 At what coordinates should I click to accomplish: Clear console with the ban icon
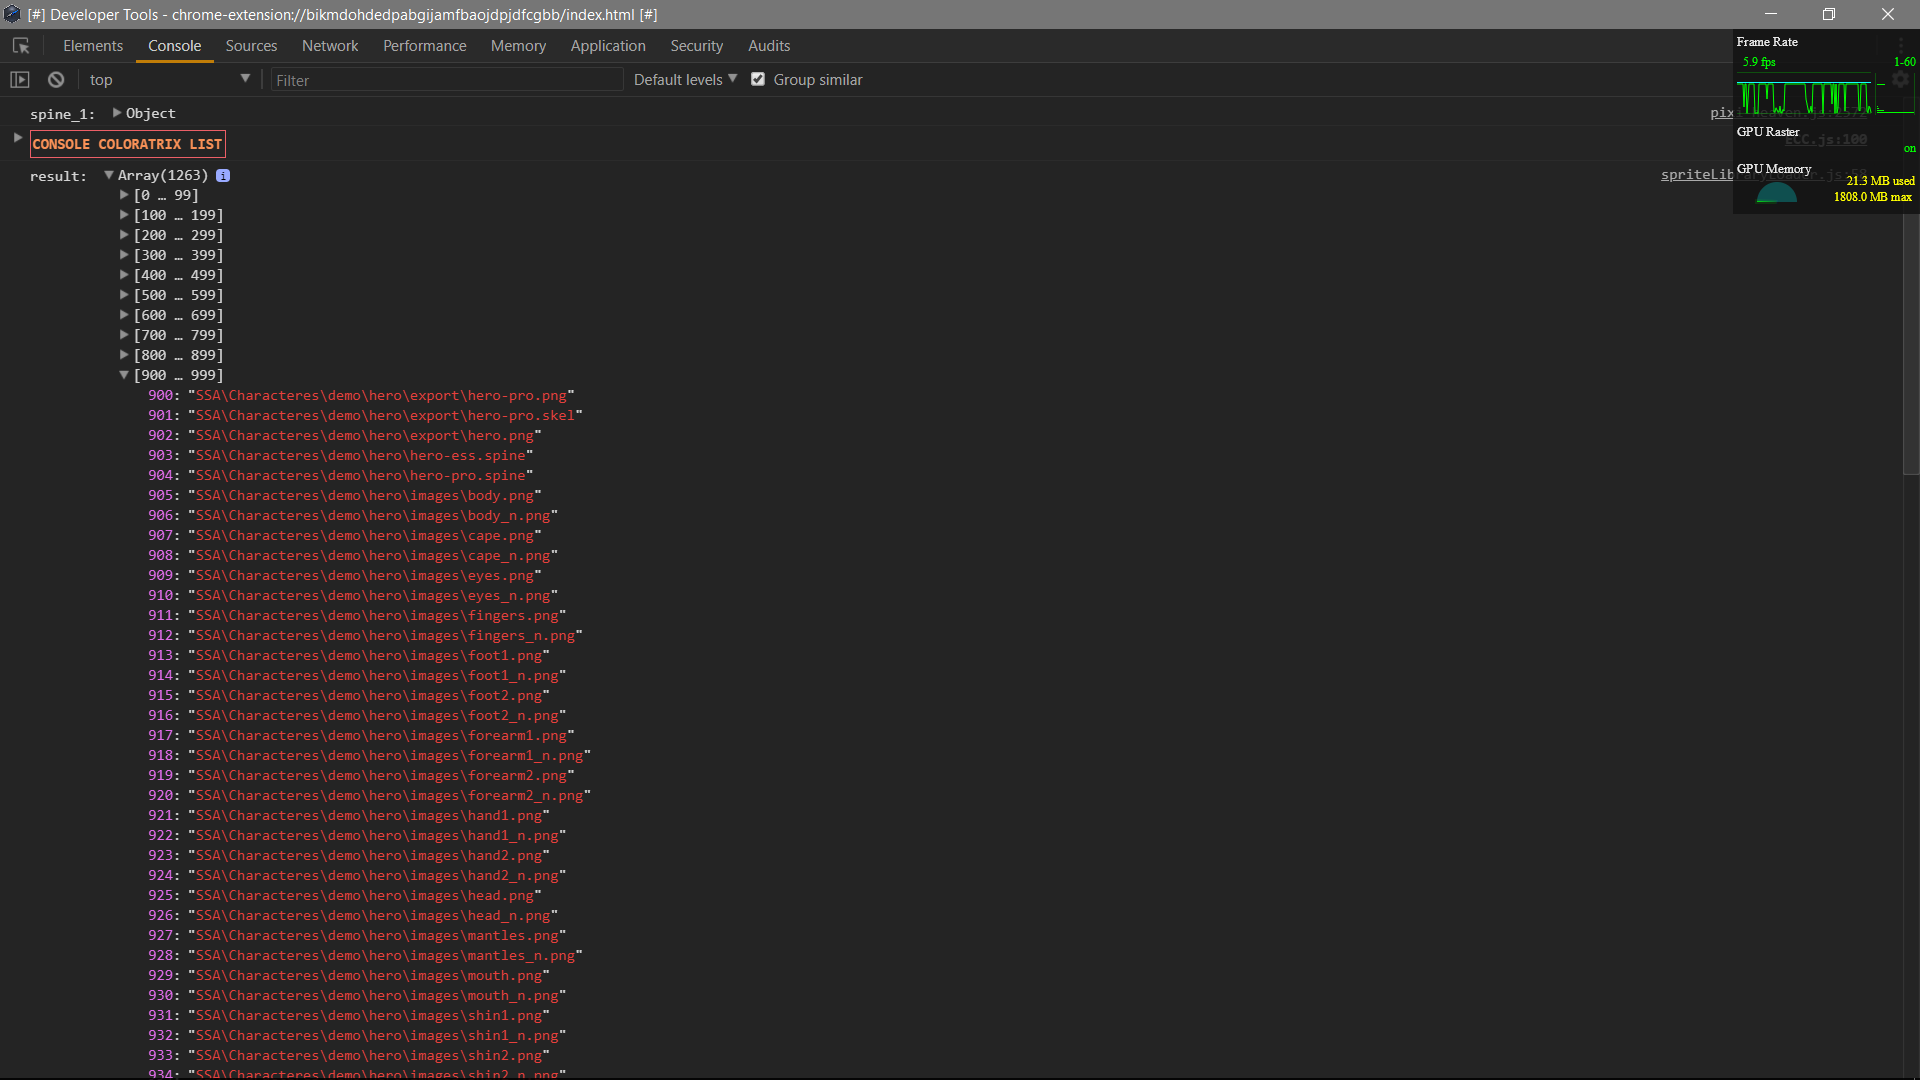pos(56,80)
